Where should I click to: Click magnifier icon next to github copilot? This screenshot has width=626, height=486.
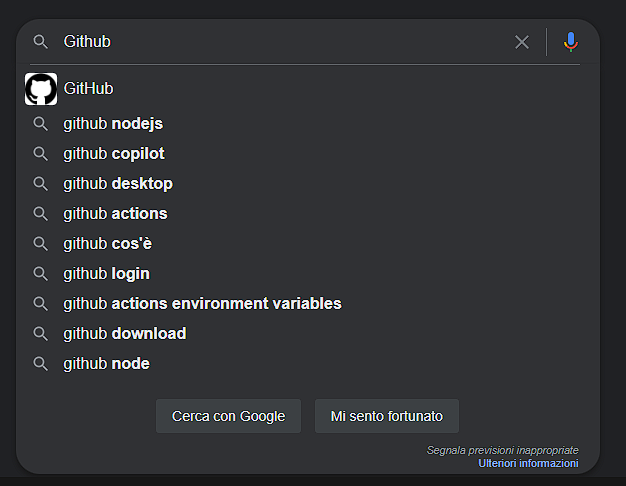(40, 154)
